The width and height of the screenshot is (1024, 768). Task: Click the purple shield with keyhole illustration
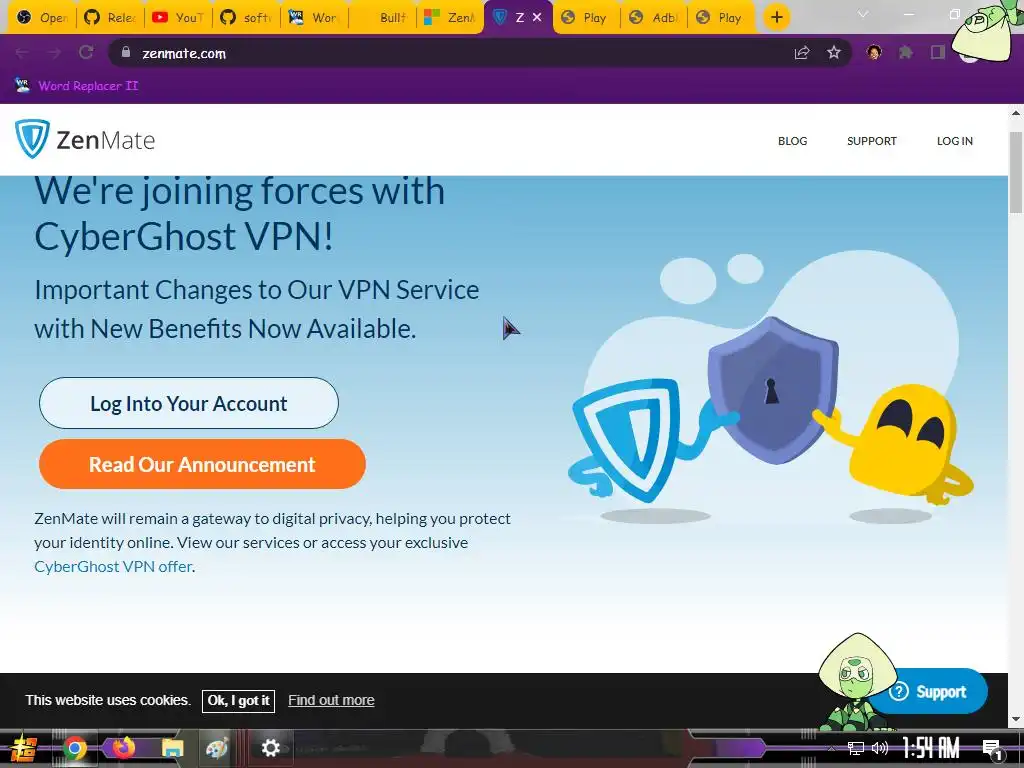click(x=773, y=390)
